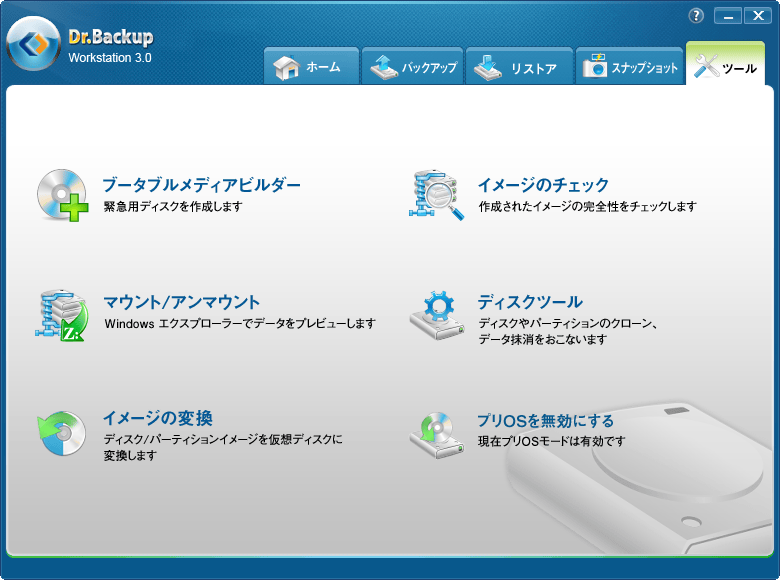Close the Dr.Backup window

(x=758, y=16)
